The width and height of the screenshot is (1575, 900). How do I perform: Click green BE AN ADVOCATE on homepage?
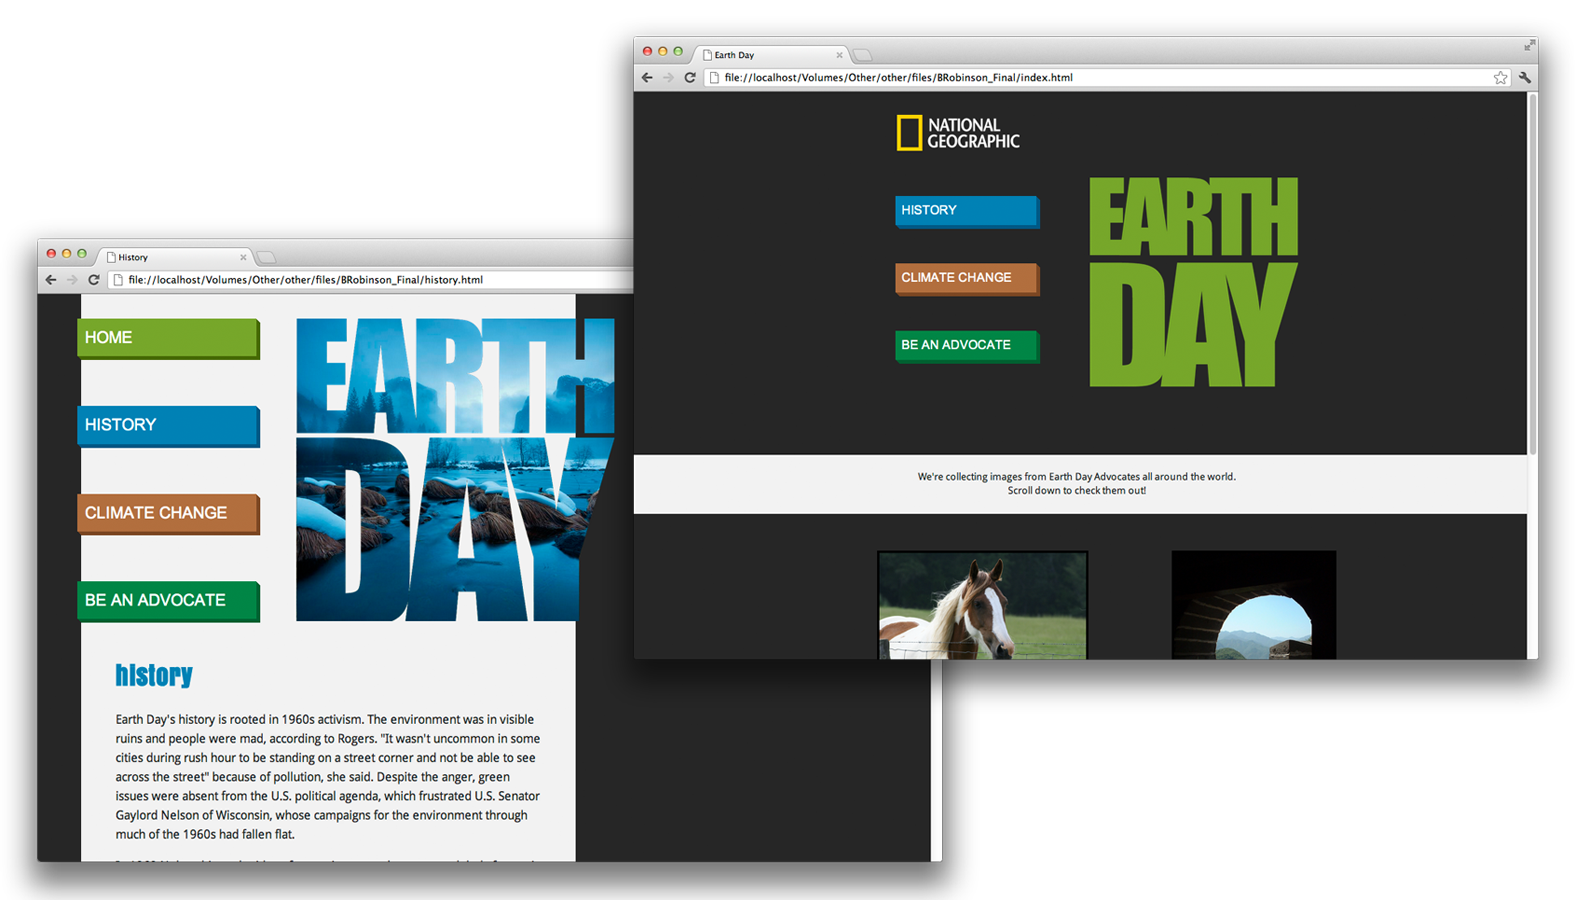[x=966, y=345]
